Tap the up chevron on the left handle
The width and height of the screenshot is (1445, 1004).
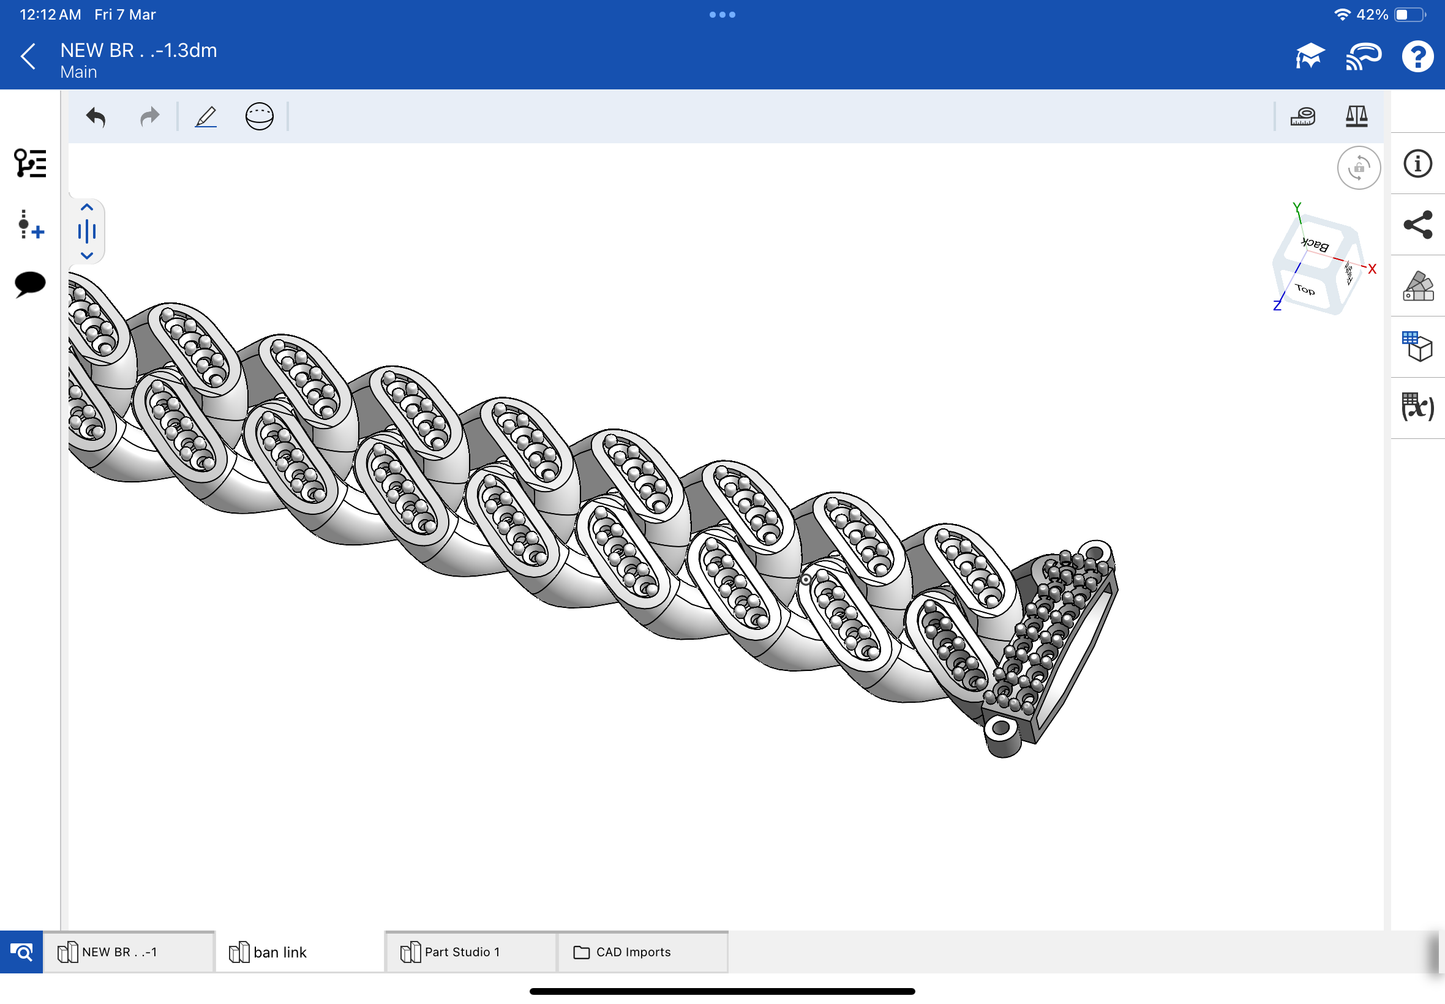tap(87, 208)
